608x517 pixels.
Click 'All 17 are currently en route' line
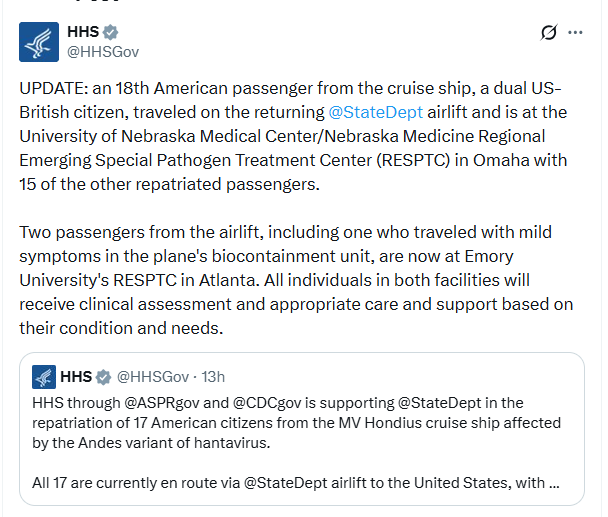pyautogui.click(x=296, y=483)
